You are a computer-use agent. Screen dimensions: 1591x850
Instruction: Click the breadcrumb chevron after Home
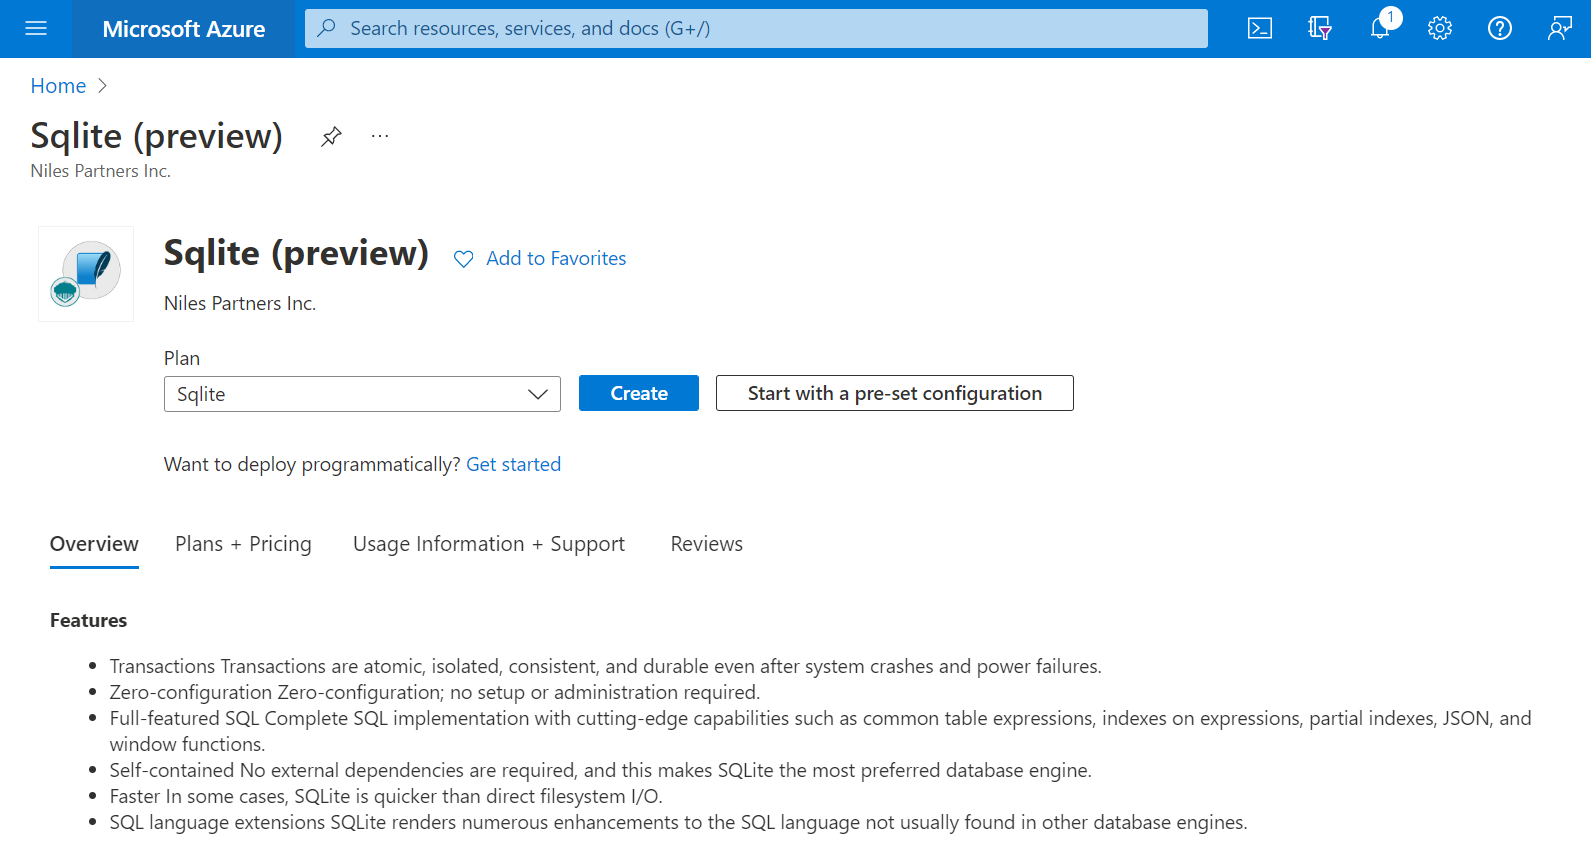pyautogui.click(x=102, y=86)
